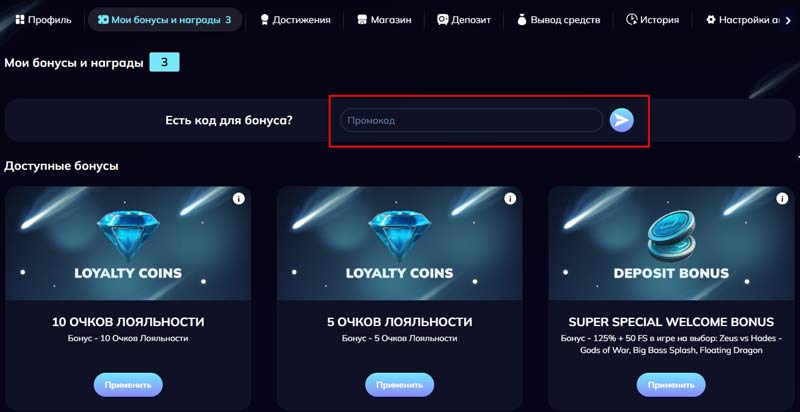View the История tab
Screen dimensions: 800x412
[652, 19]
